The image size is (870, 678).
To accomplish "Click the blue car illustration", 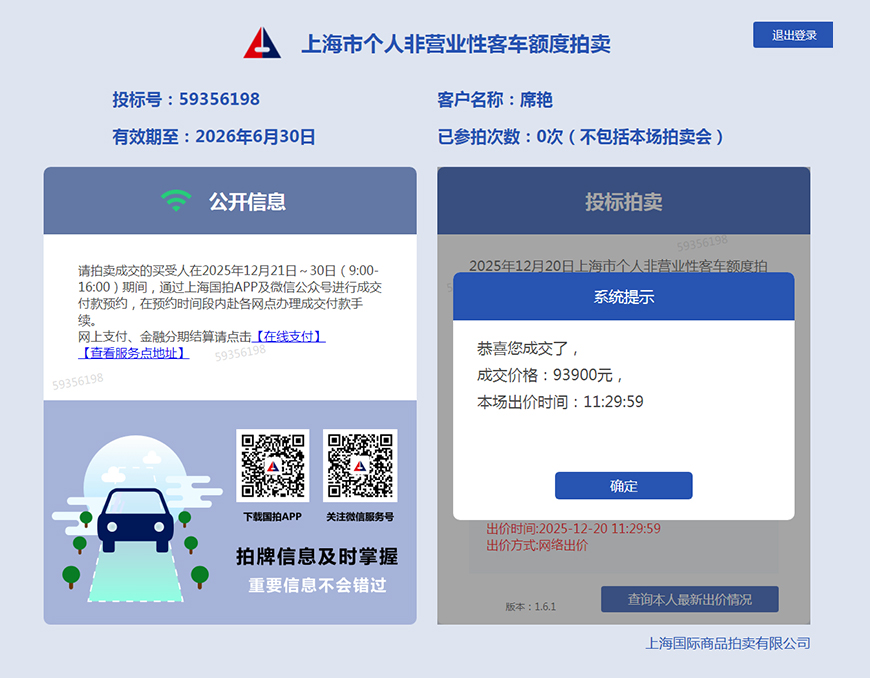I will coord(135,520).
